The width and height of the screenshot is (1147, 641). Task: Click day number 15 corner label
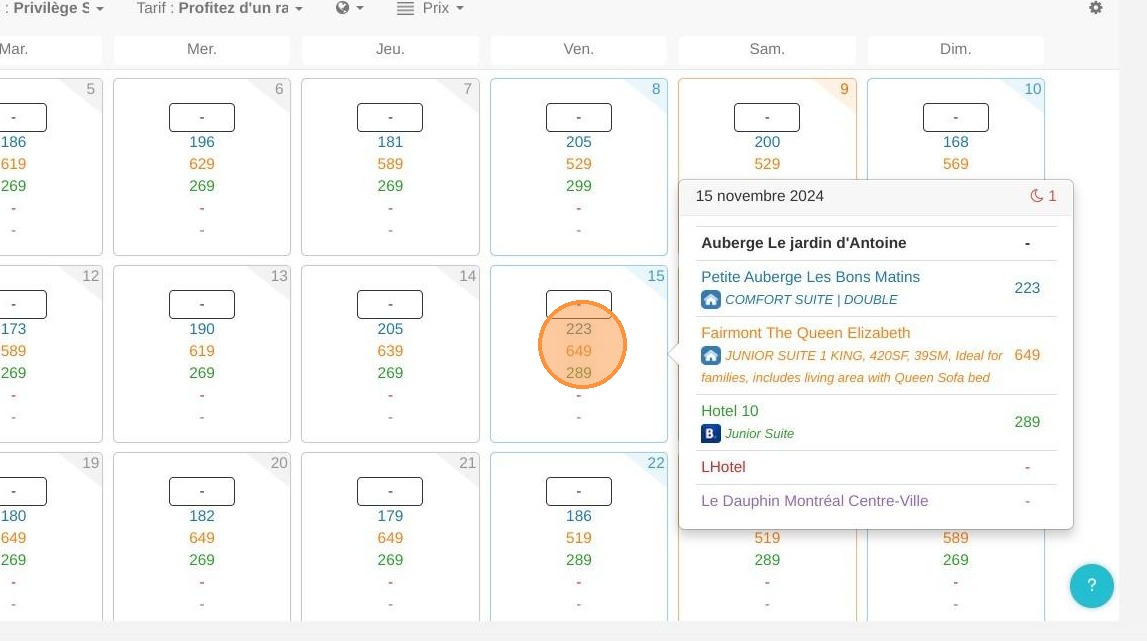[655, 276]
